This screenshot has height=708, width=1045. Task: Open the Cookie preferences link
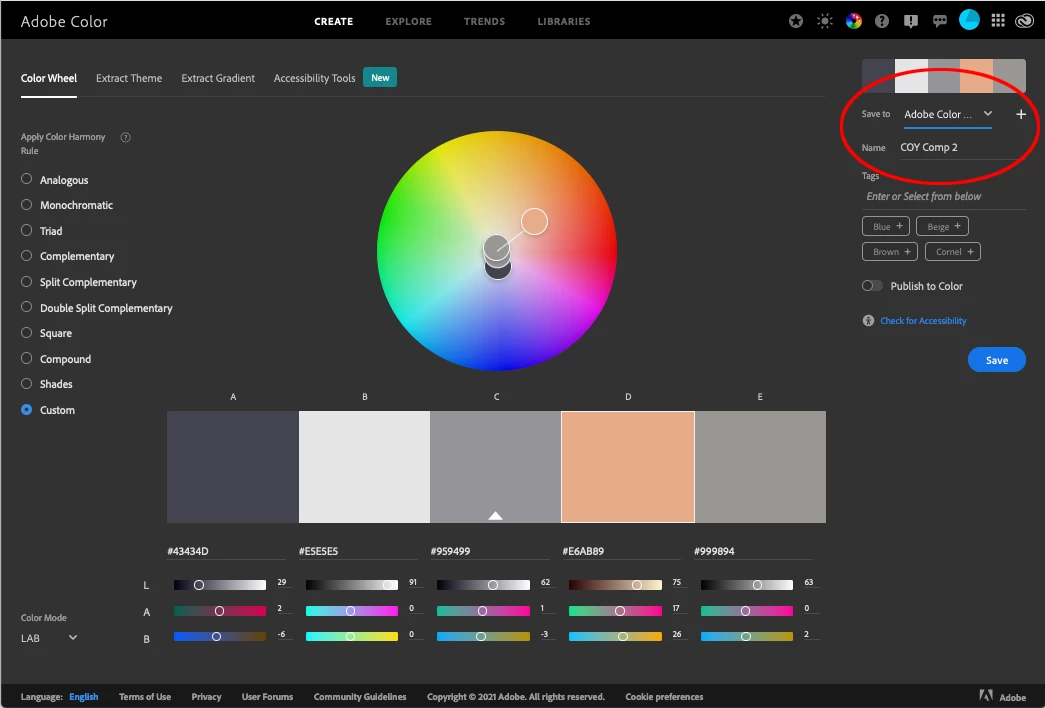[x=664, y=697]
